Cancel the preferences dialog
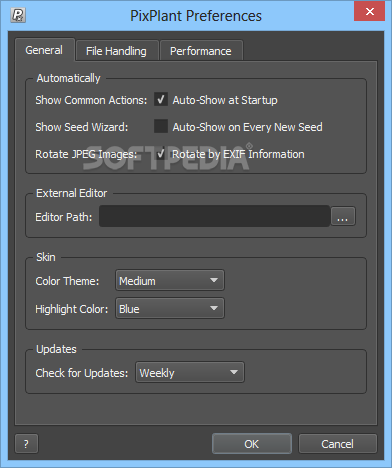392x468 pixels. 338,444
